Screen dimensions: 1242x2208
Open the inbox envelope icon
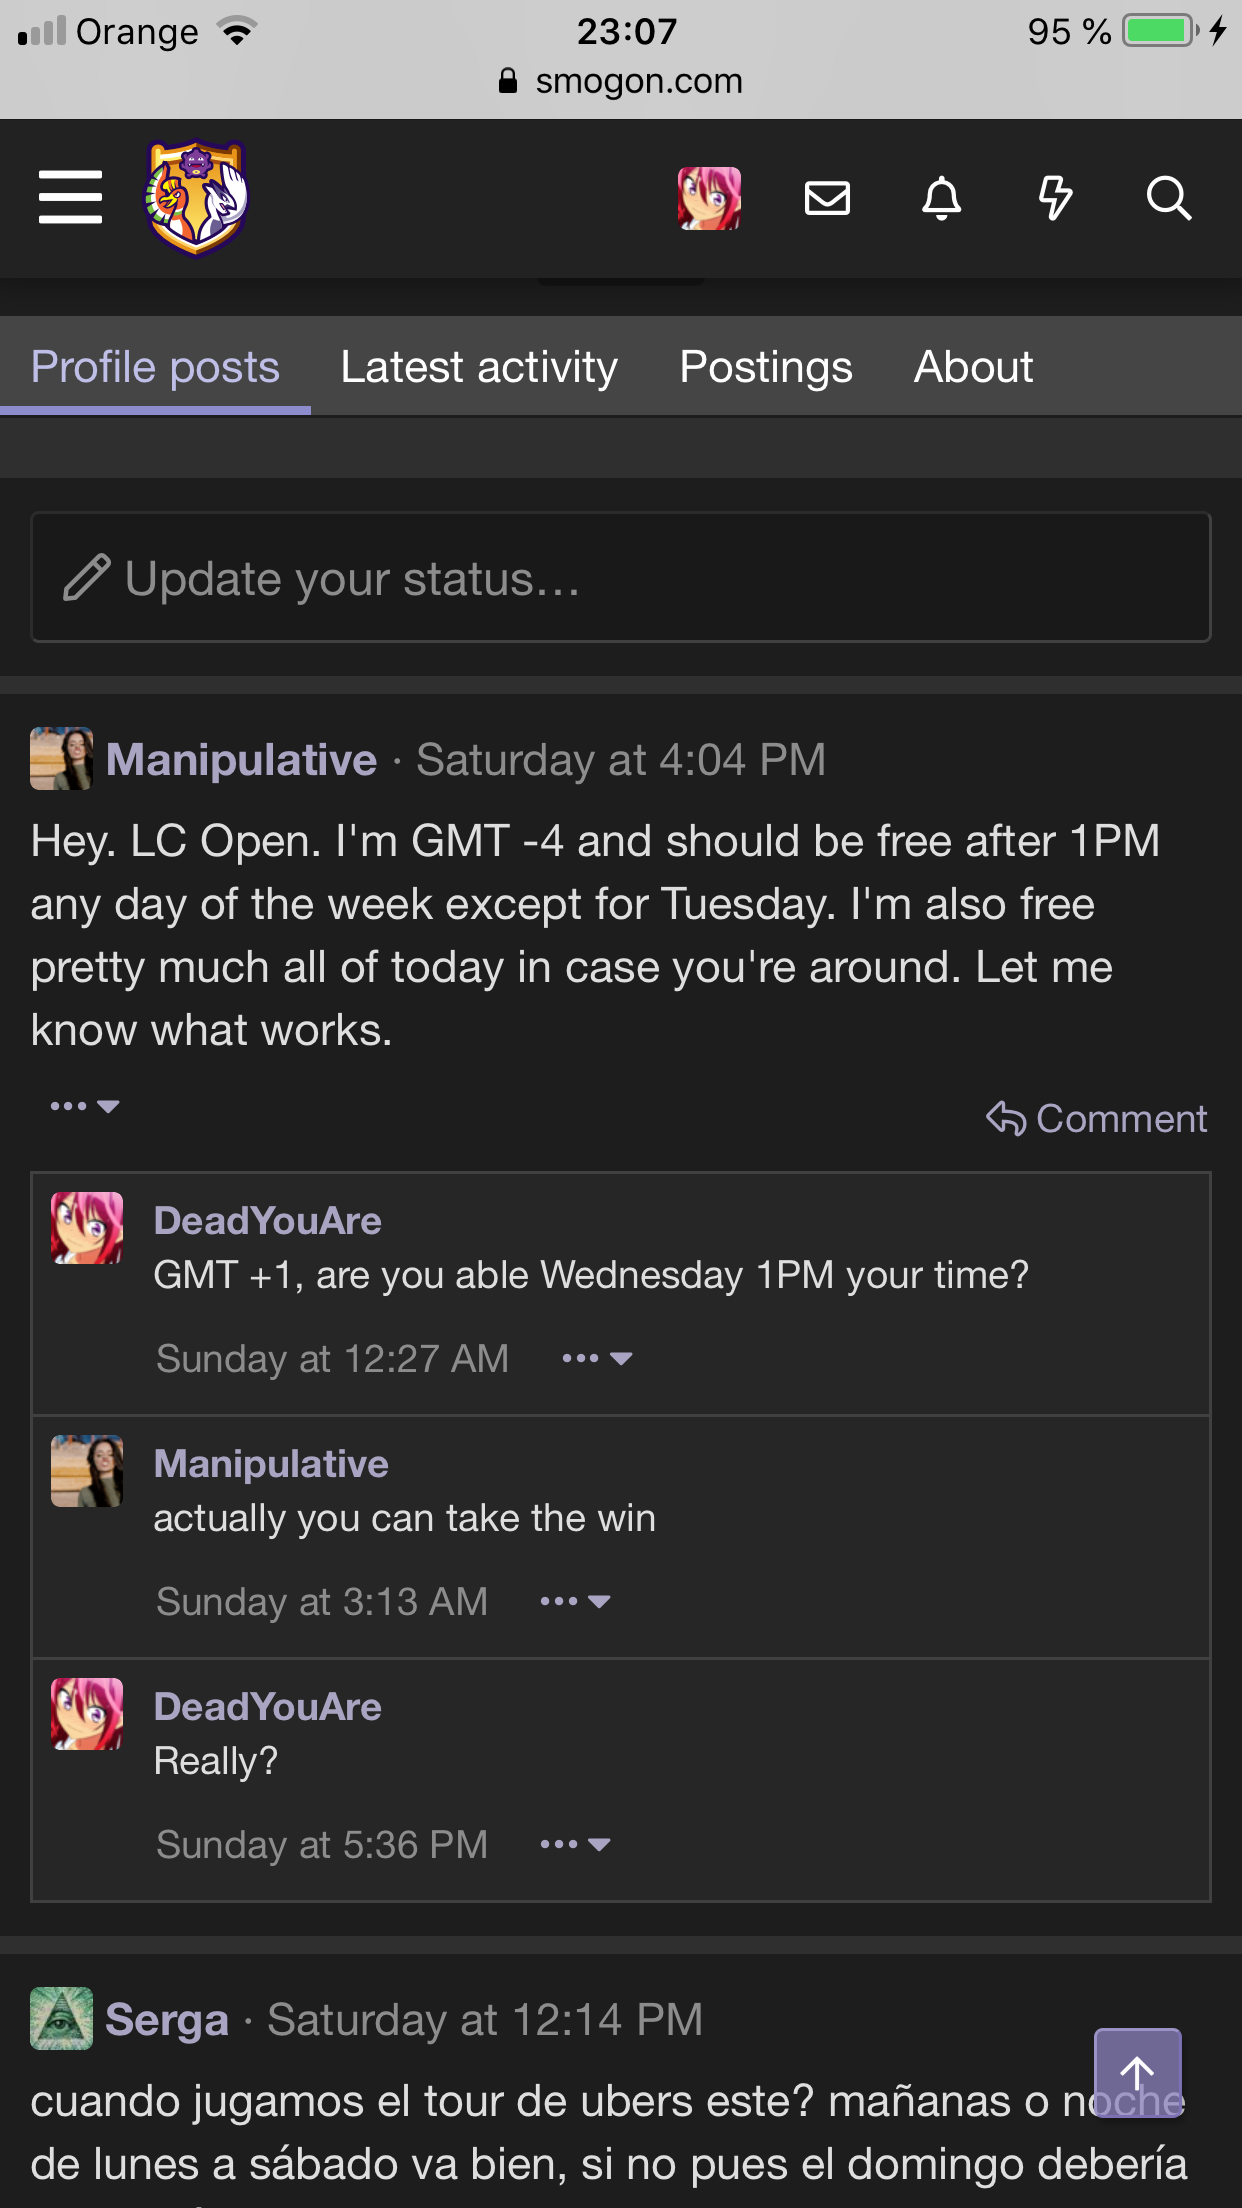point(827,198)
